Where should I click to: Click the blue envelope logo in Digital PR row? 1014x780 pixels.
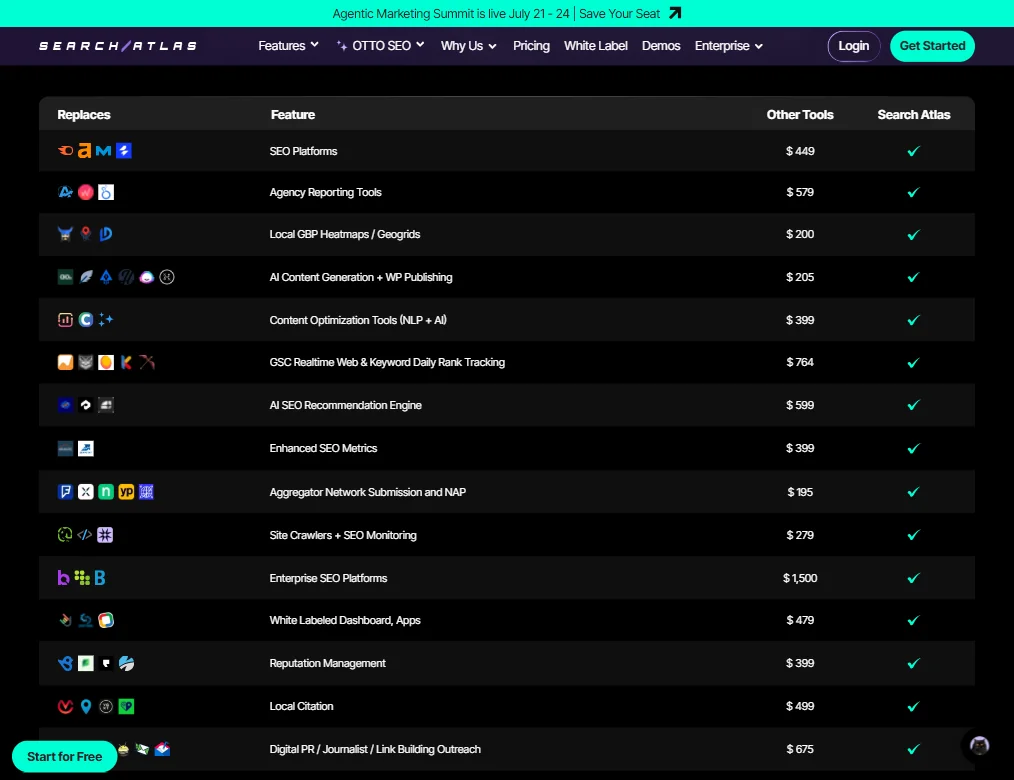coord(162,749)
